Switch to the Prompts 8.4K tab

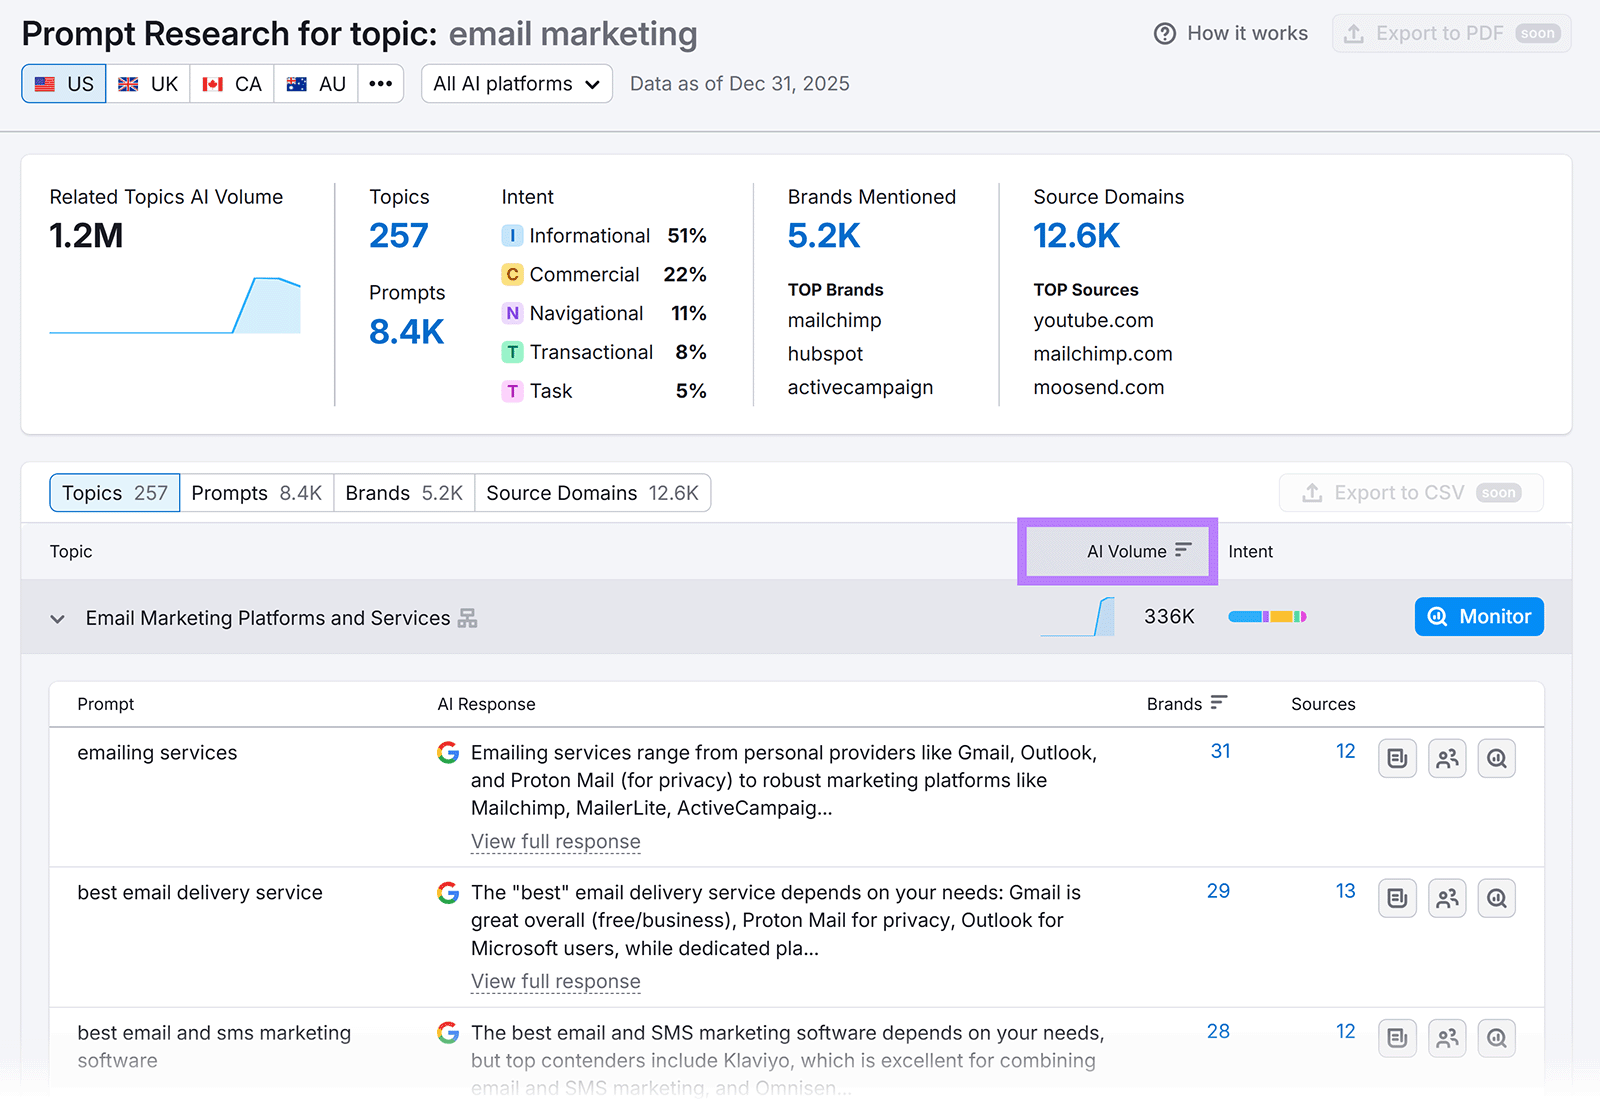tap(256, 492)
